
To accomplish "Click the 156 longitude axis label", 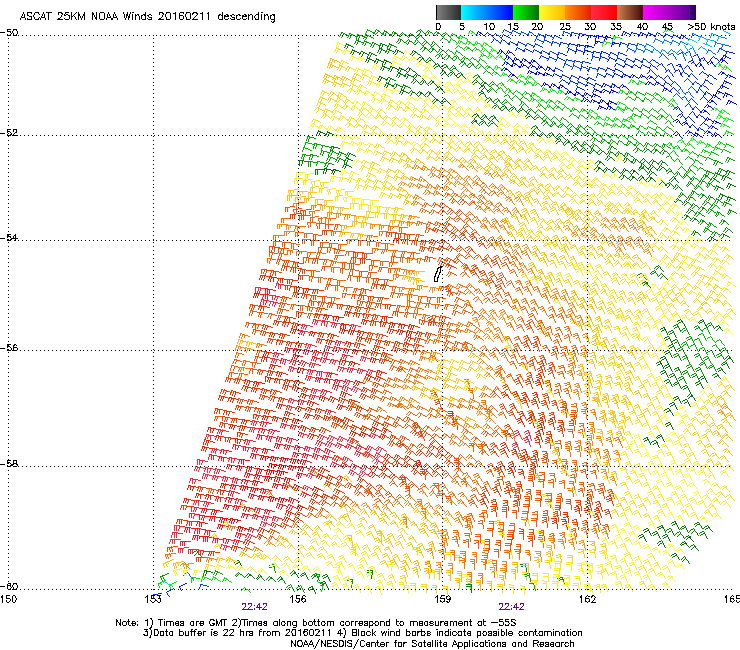I will [x=298, y=599].
